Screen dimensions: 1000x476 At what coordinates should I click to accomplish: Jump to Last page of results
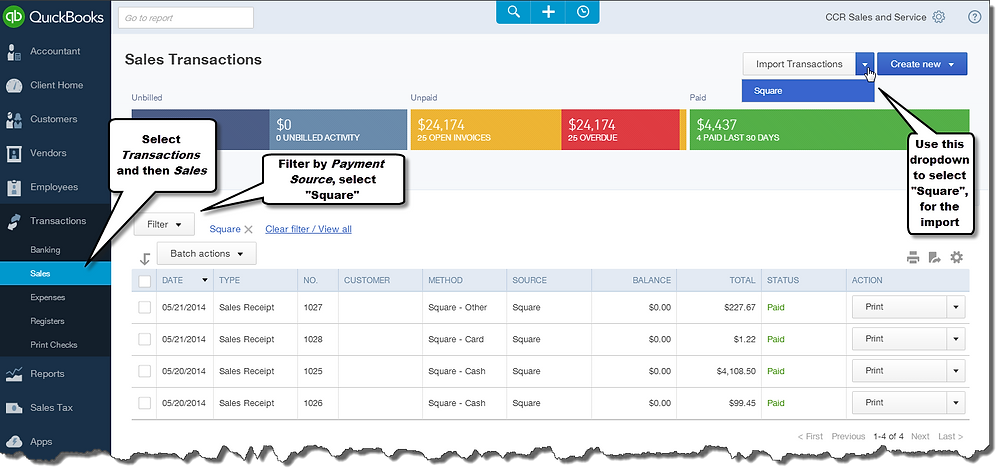[x=950, y=436]
